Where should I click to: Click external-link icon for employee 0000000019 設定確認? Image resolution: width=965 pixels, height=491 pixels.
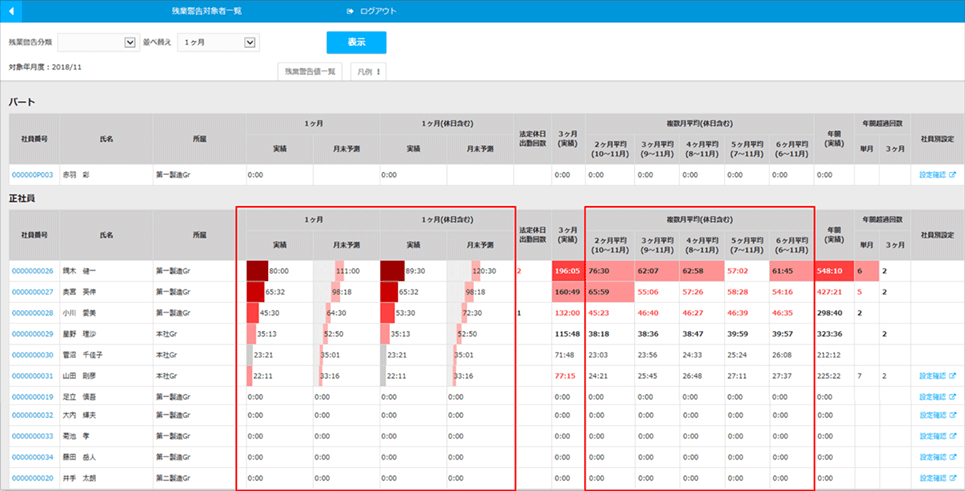click(953, 396)
